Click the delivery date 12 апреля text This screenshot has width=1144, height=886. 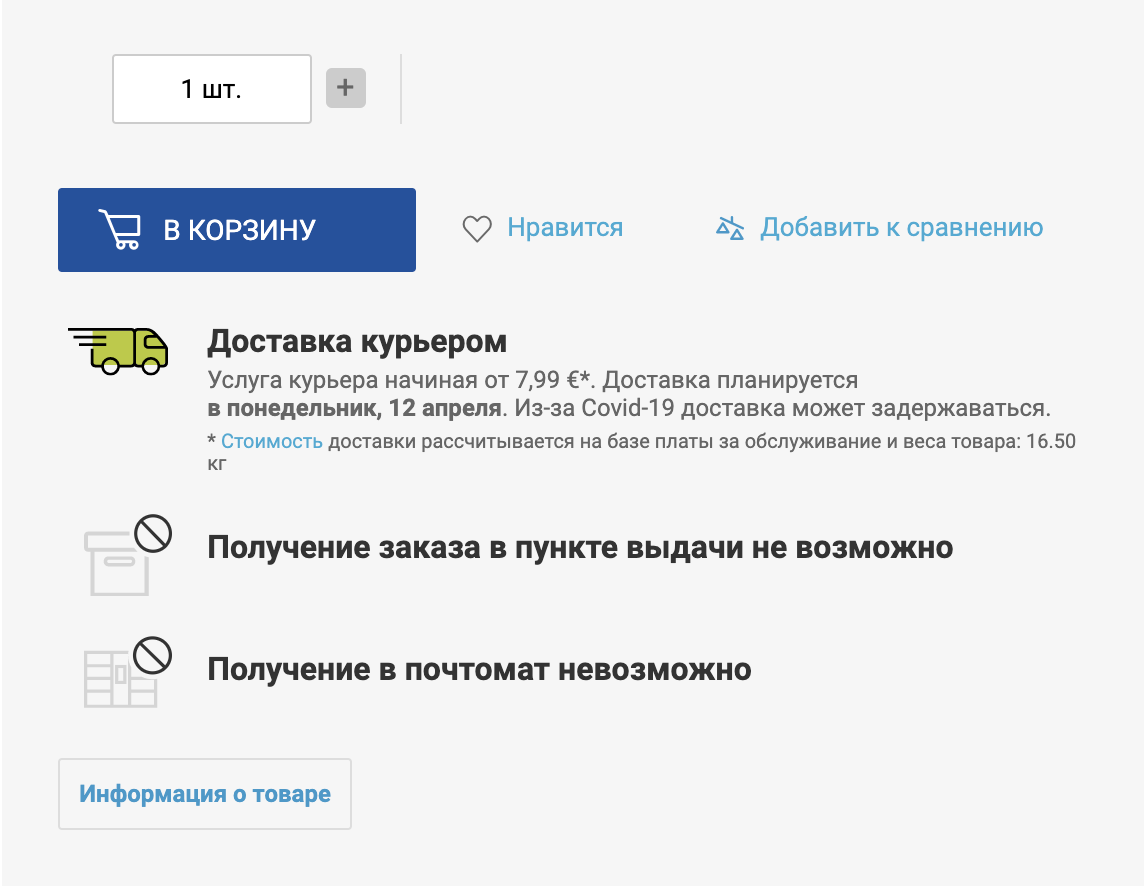click(x=445, y=407)
